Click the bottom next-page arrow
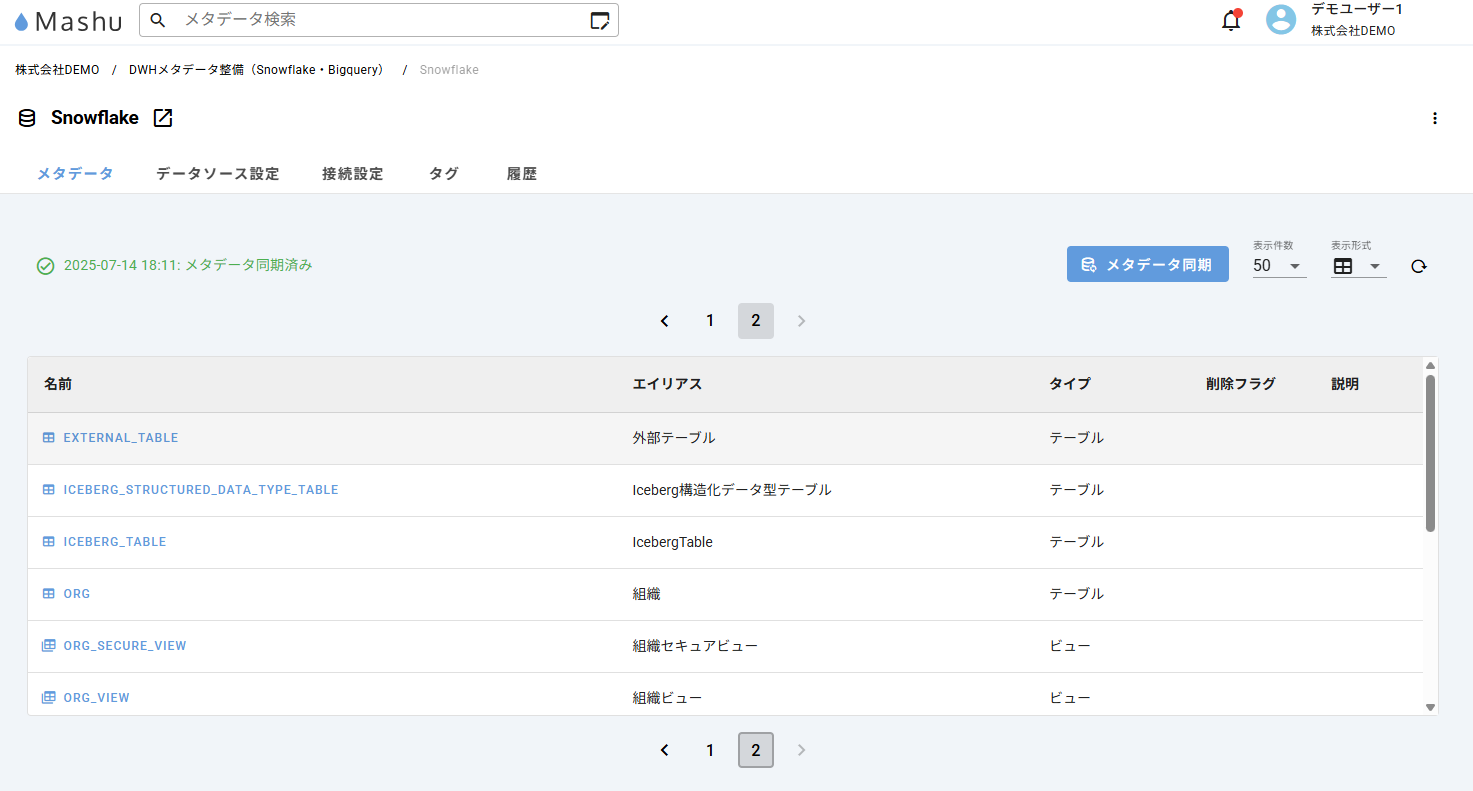The height and width of the screenshot is (791, 1473). coord(801,750)
